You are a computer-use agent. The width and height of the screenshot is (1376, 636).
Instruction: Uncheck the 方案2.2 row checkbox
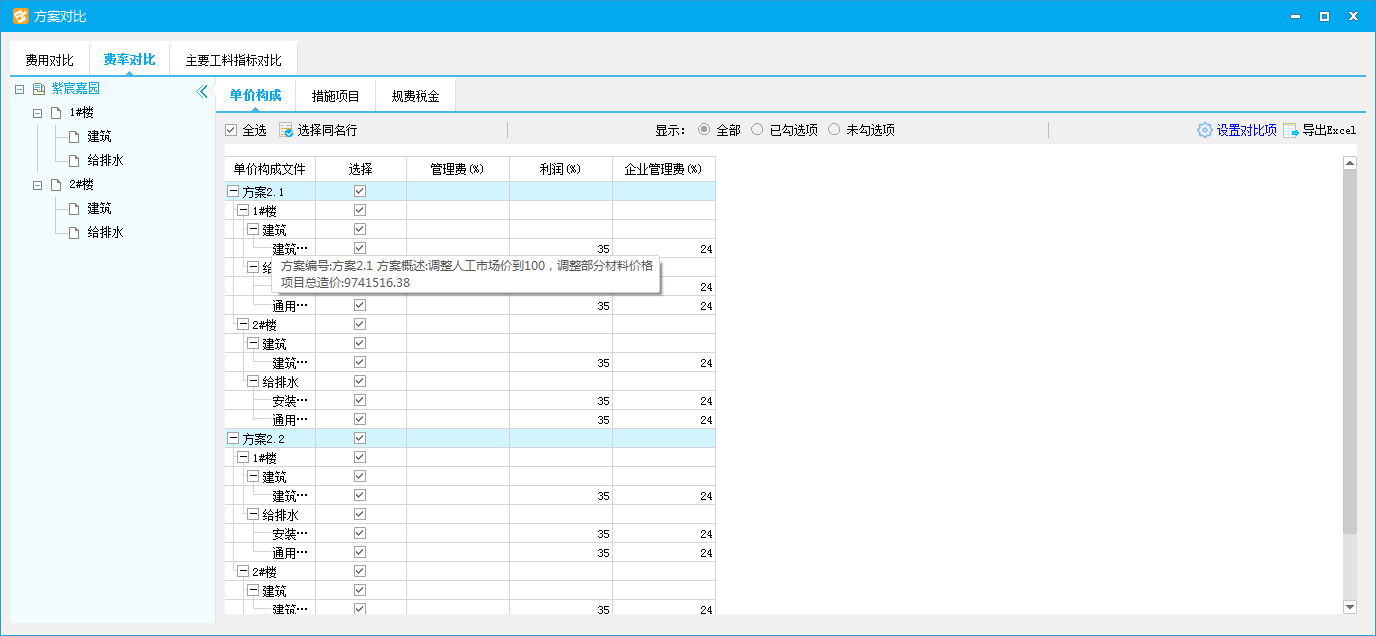360,438
